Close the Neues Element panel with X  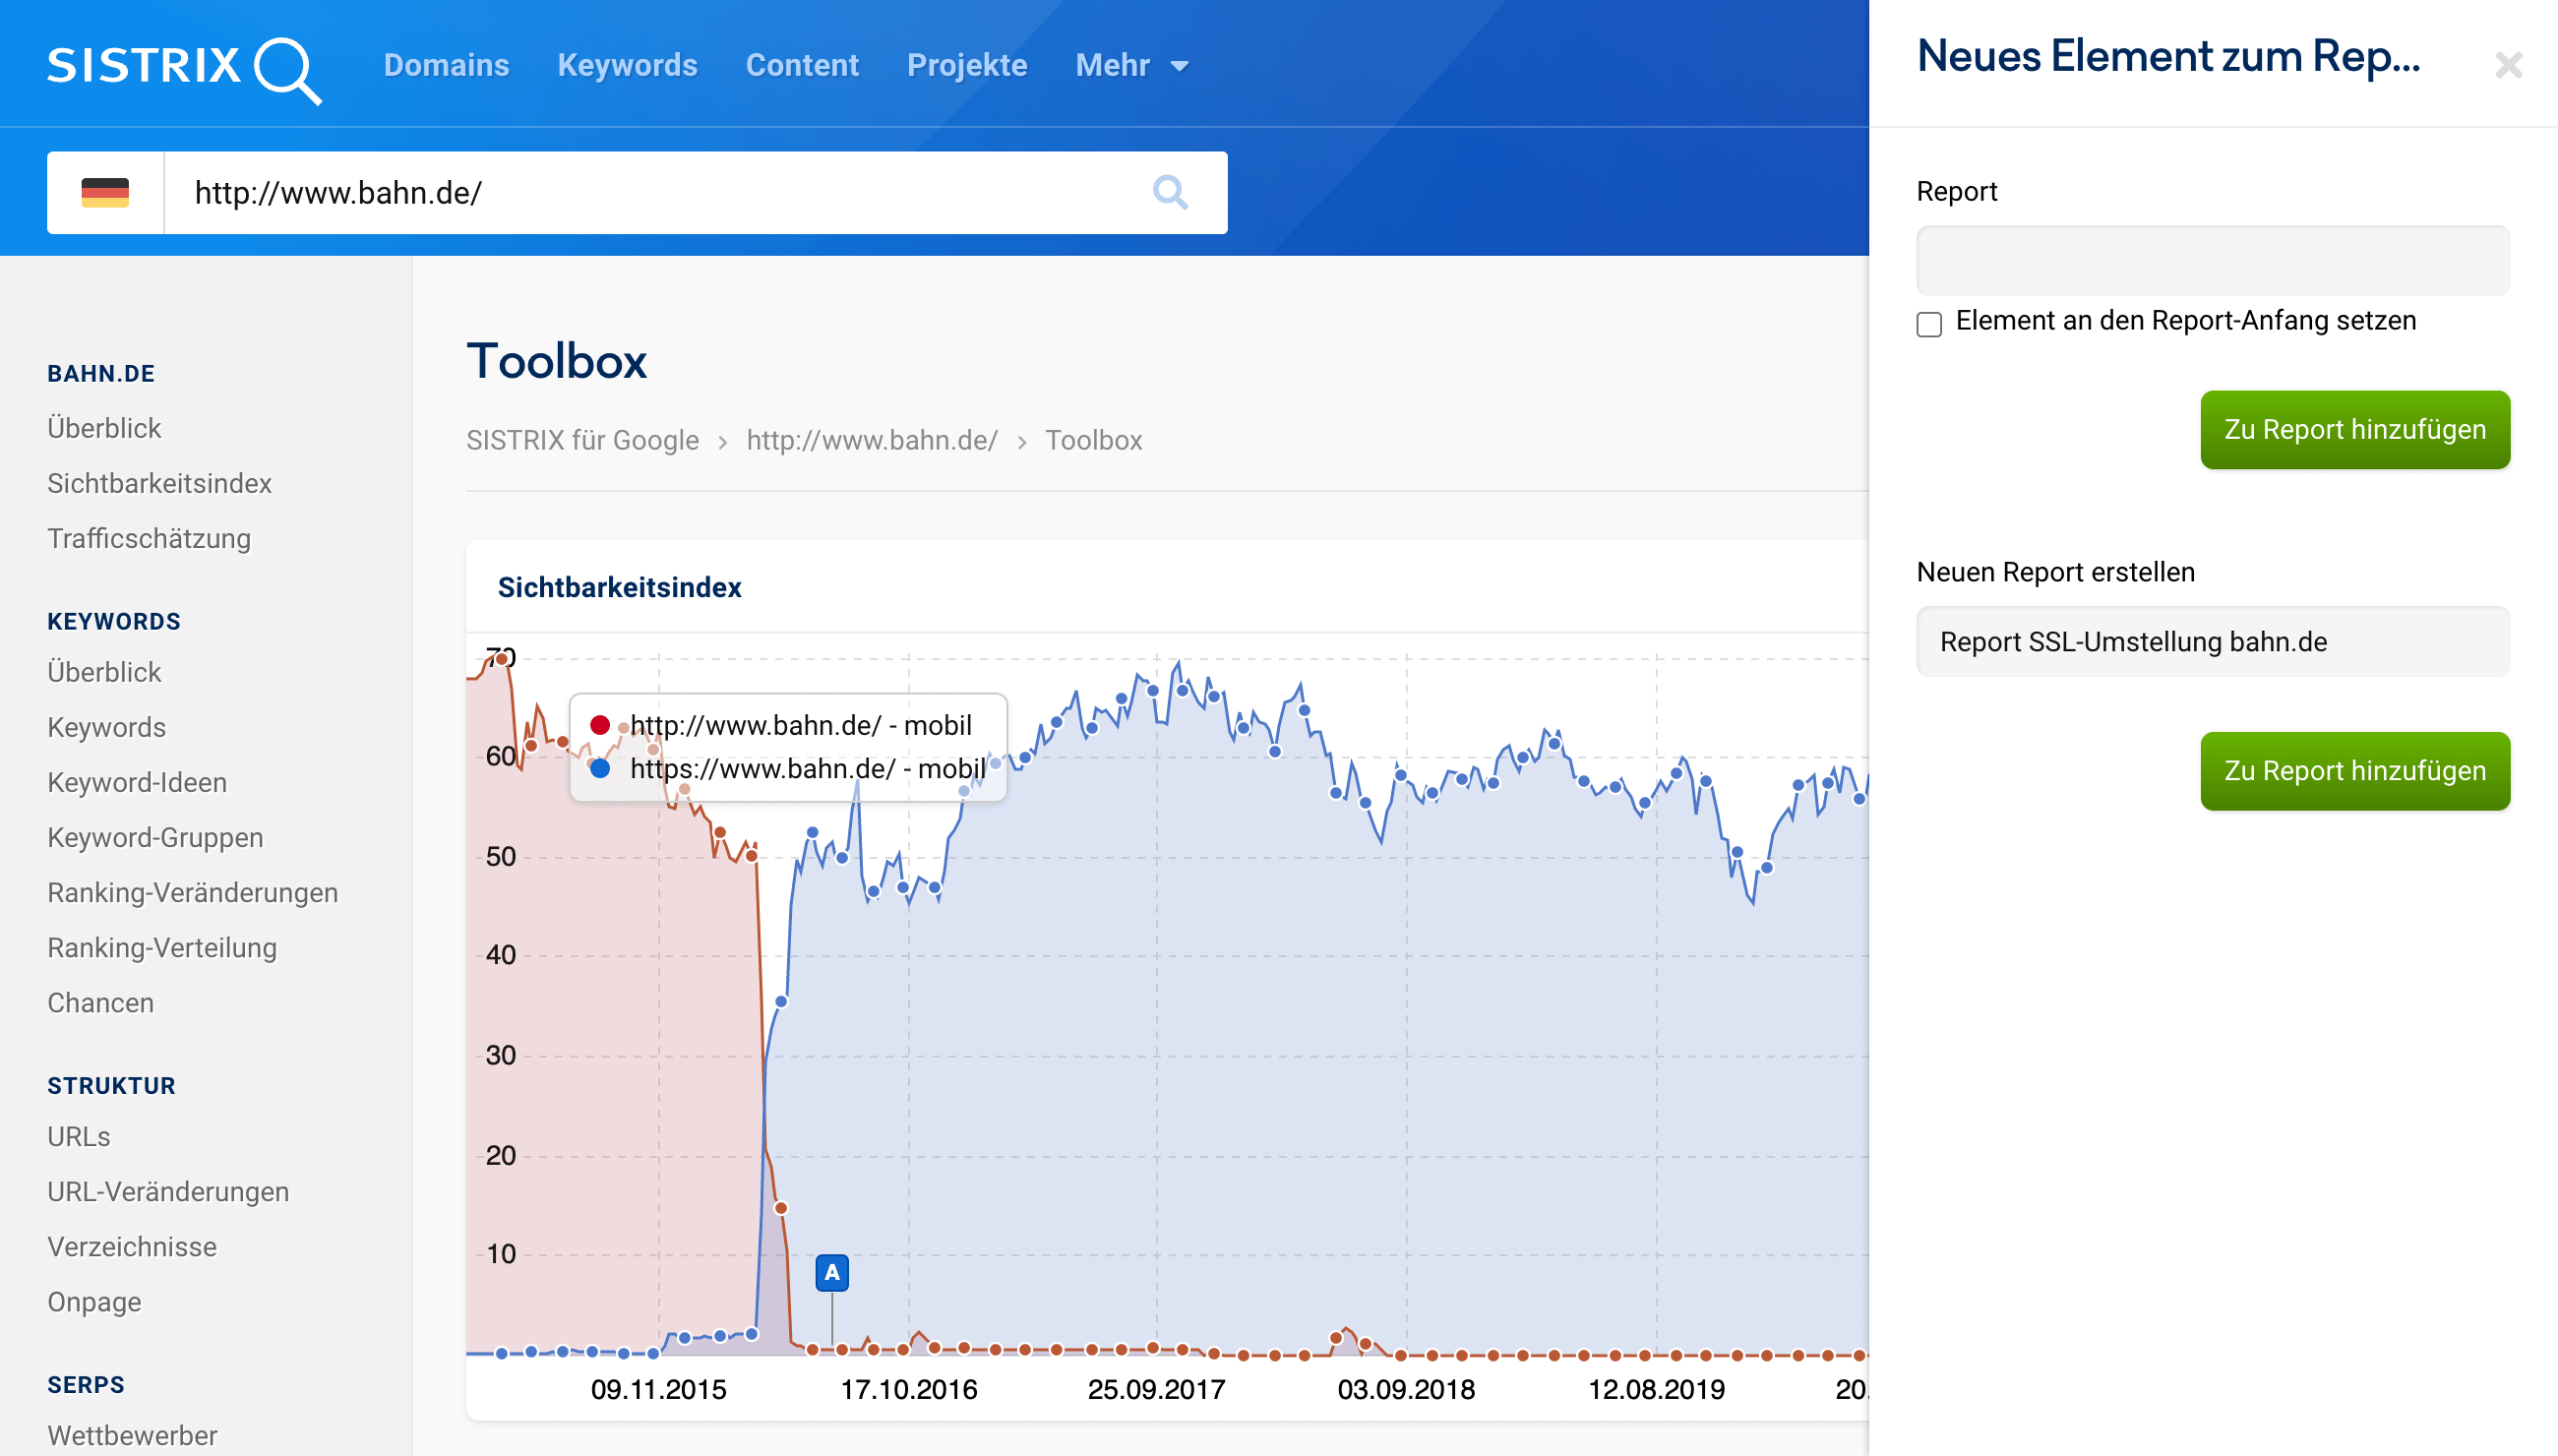(2507, 66)
